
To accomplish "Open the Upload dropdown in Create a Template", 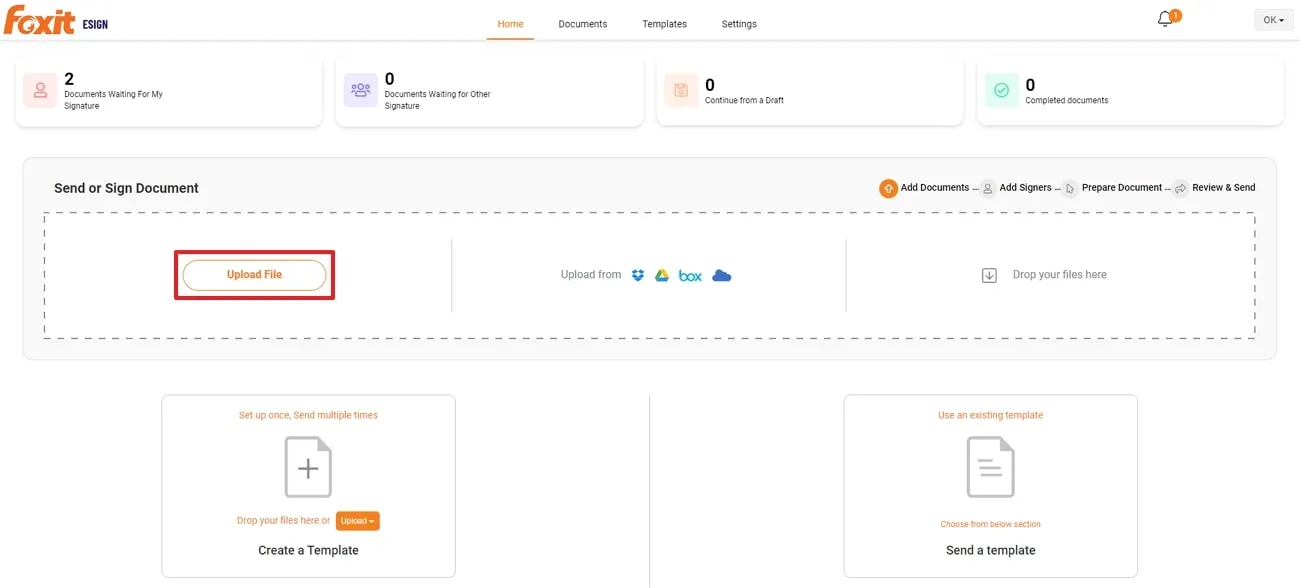I will (x=357, y=520).
